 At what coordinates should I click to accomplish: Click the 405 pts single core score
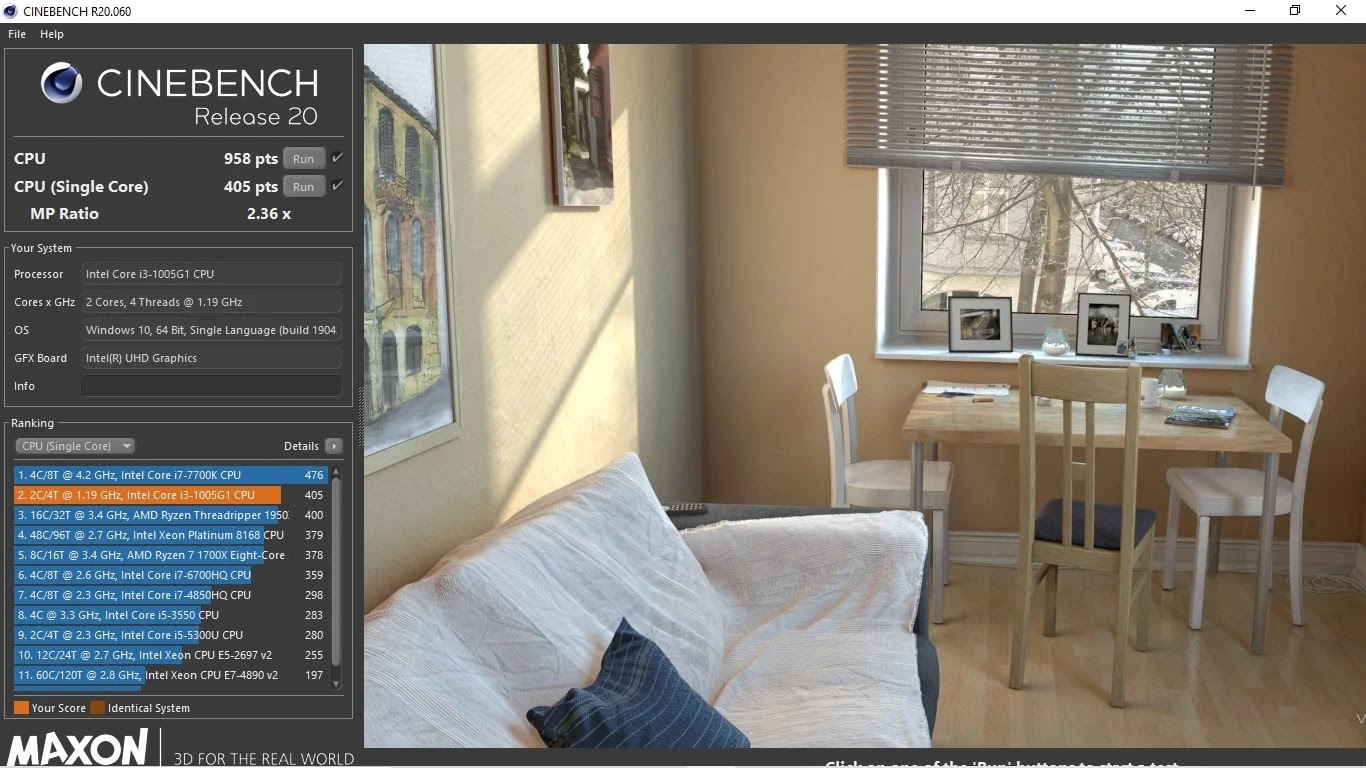251,186
